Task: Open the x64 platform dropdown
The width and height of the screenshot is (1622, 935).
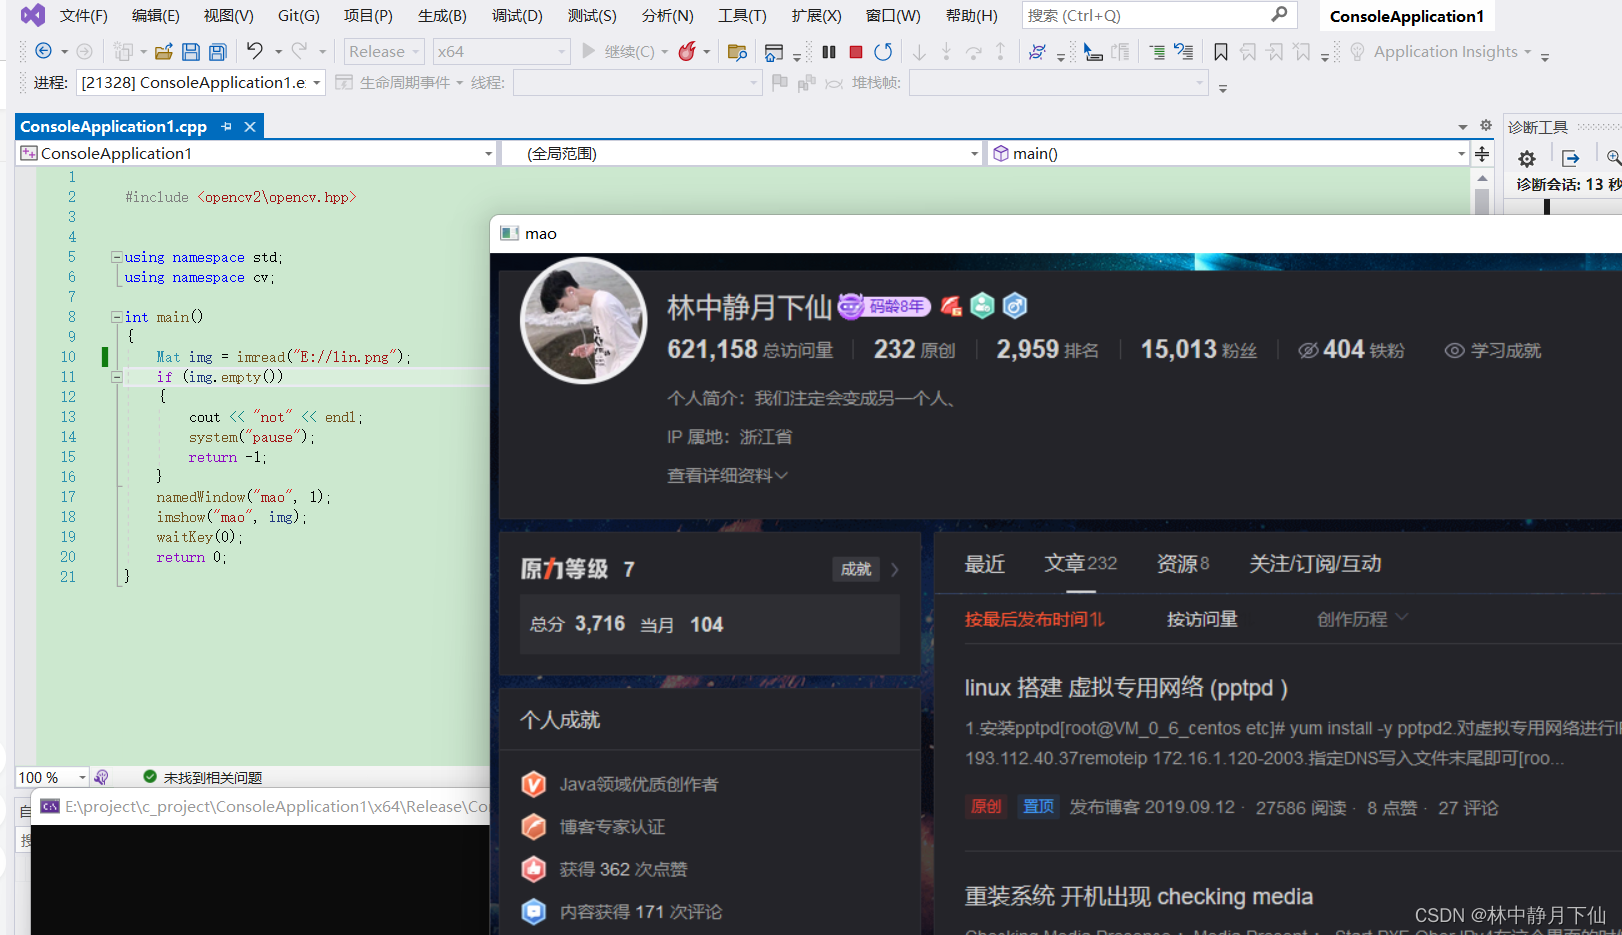Action: (500, 51)
